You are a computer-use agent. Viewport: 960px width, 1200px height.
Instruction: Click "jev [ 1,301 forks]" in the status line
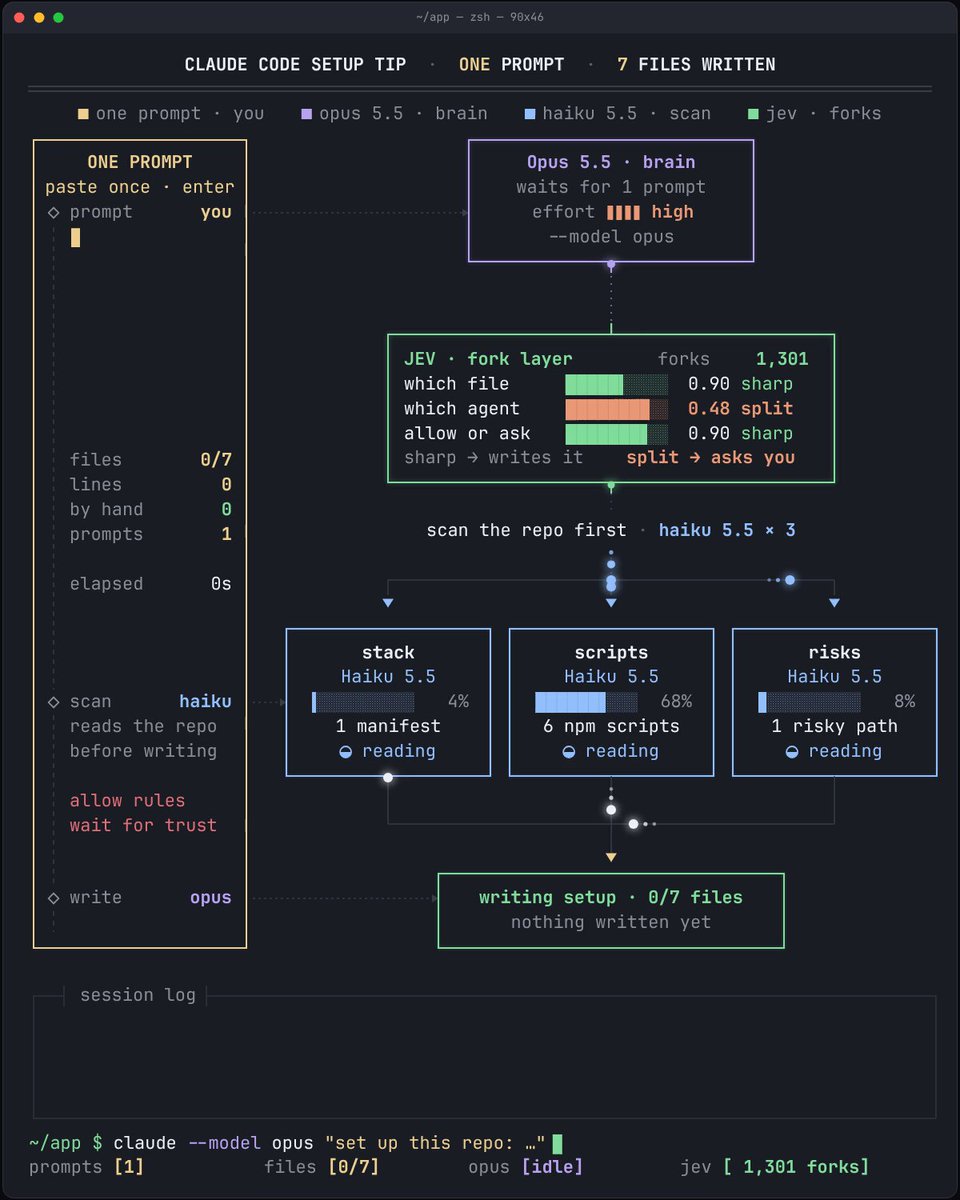coord(774,1167)
